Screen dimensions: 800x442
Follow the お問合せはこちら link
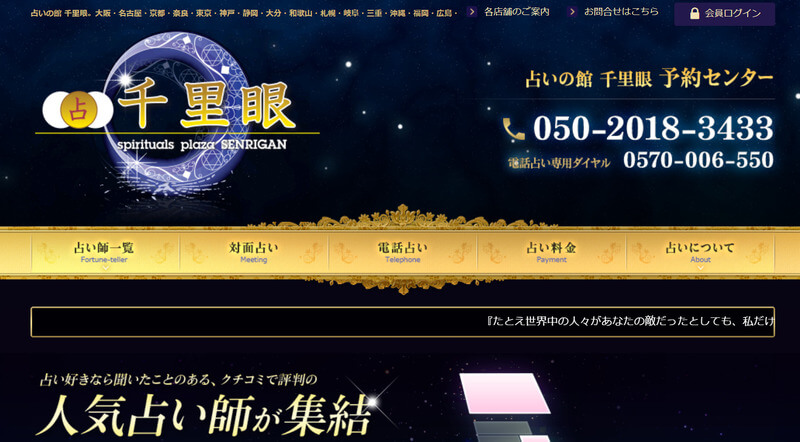click(x=621, y=11)
